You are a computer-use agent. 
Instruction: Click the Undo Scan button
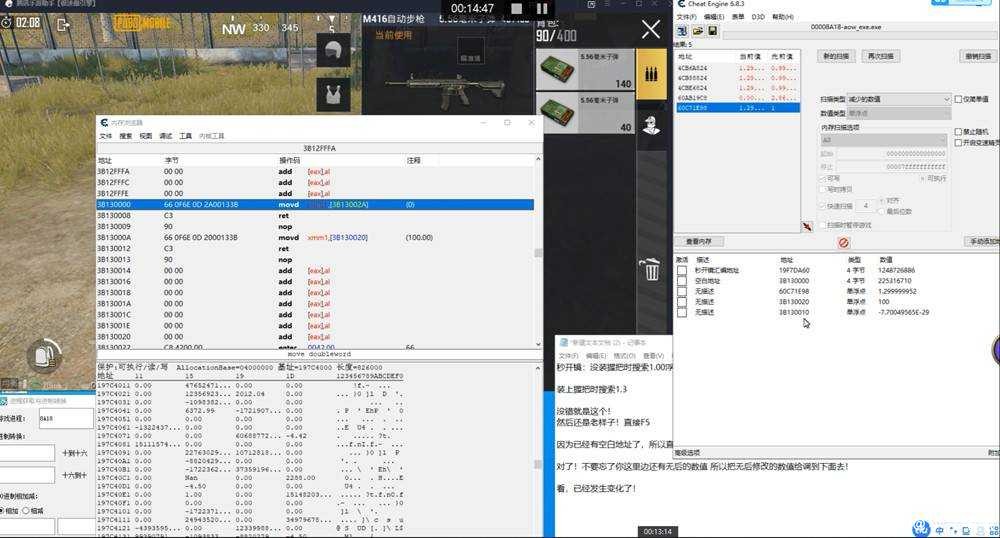pos(978,56)
